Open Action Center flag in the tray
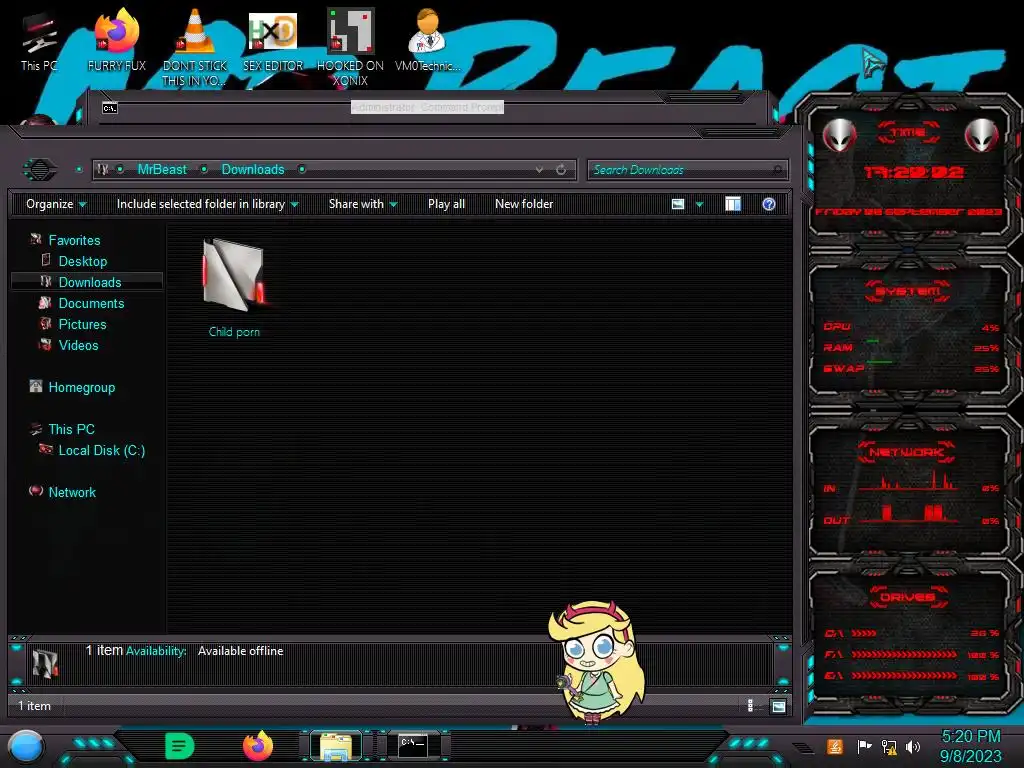The height and width of the screenshot is (768, 1024). 864,746
